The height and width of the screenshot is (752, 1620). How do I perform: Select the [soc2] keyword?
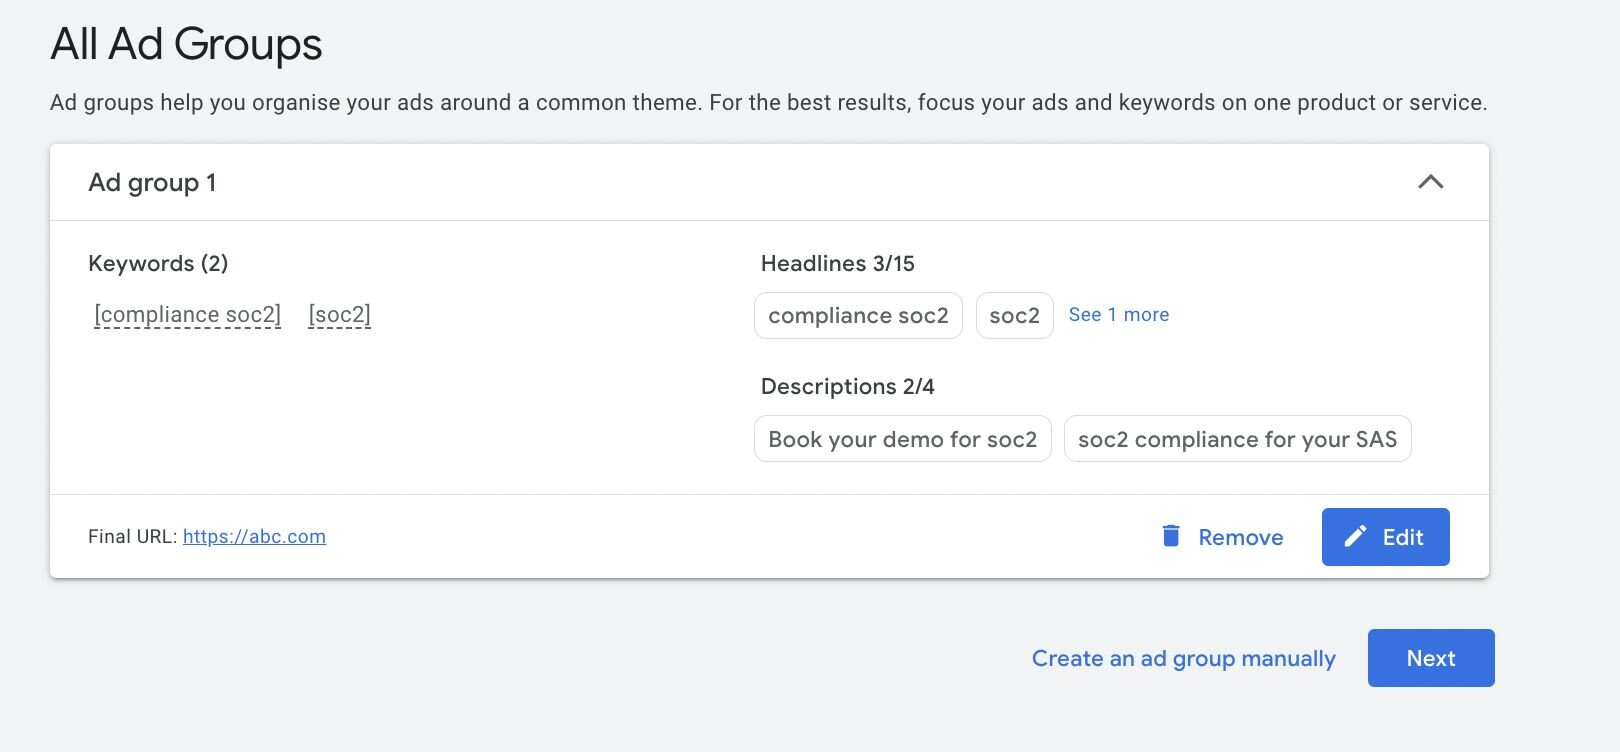coord(339,315)
